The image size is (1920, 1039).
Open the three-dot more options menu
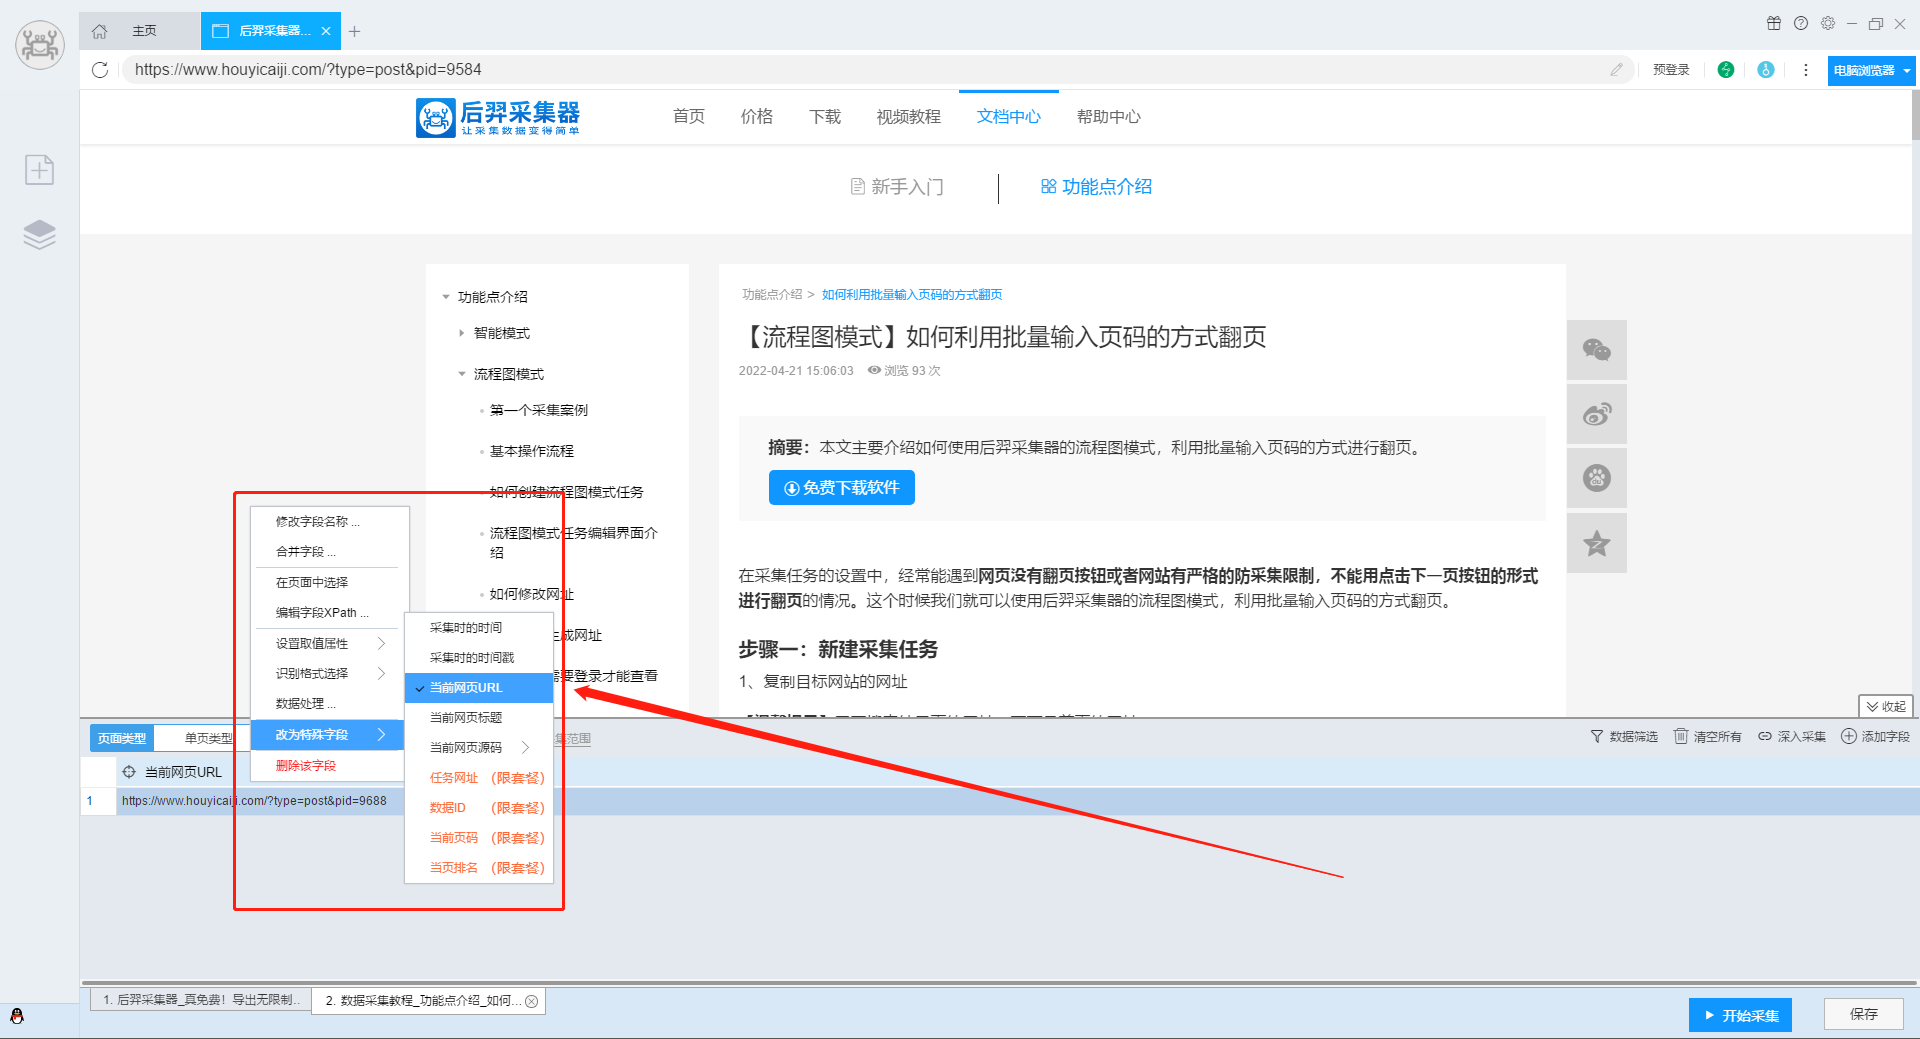[x=1805, y=70]
